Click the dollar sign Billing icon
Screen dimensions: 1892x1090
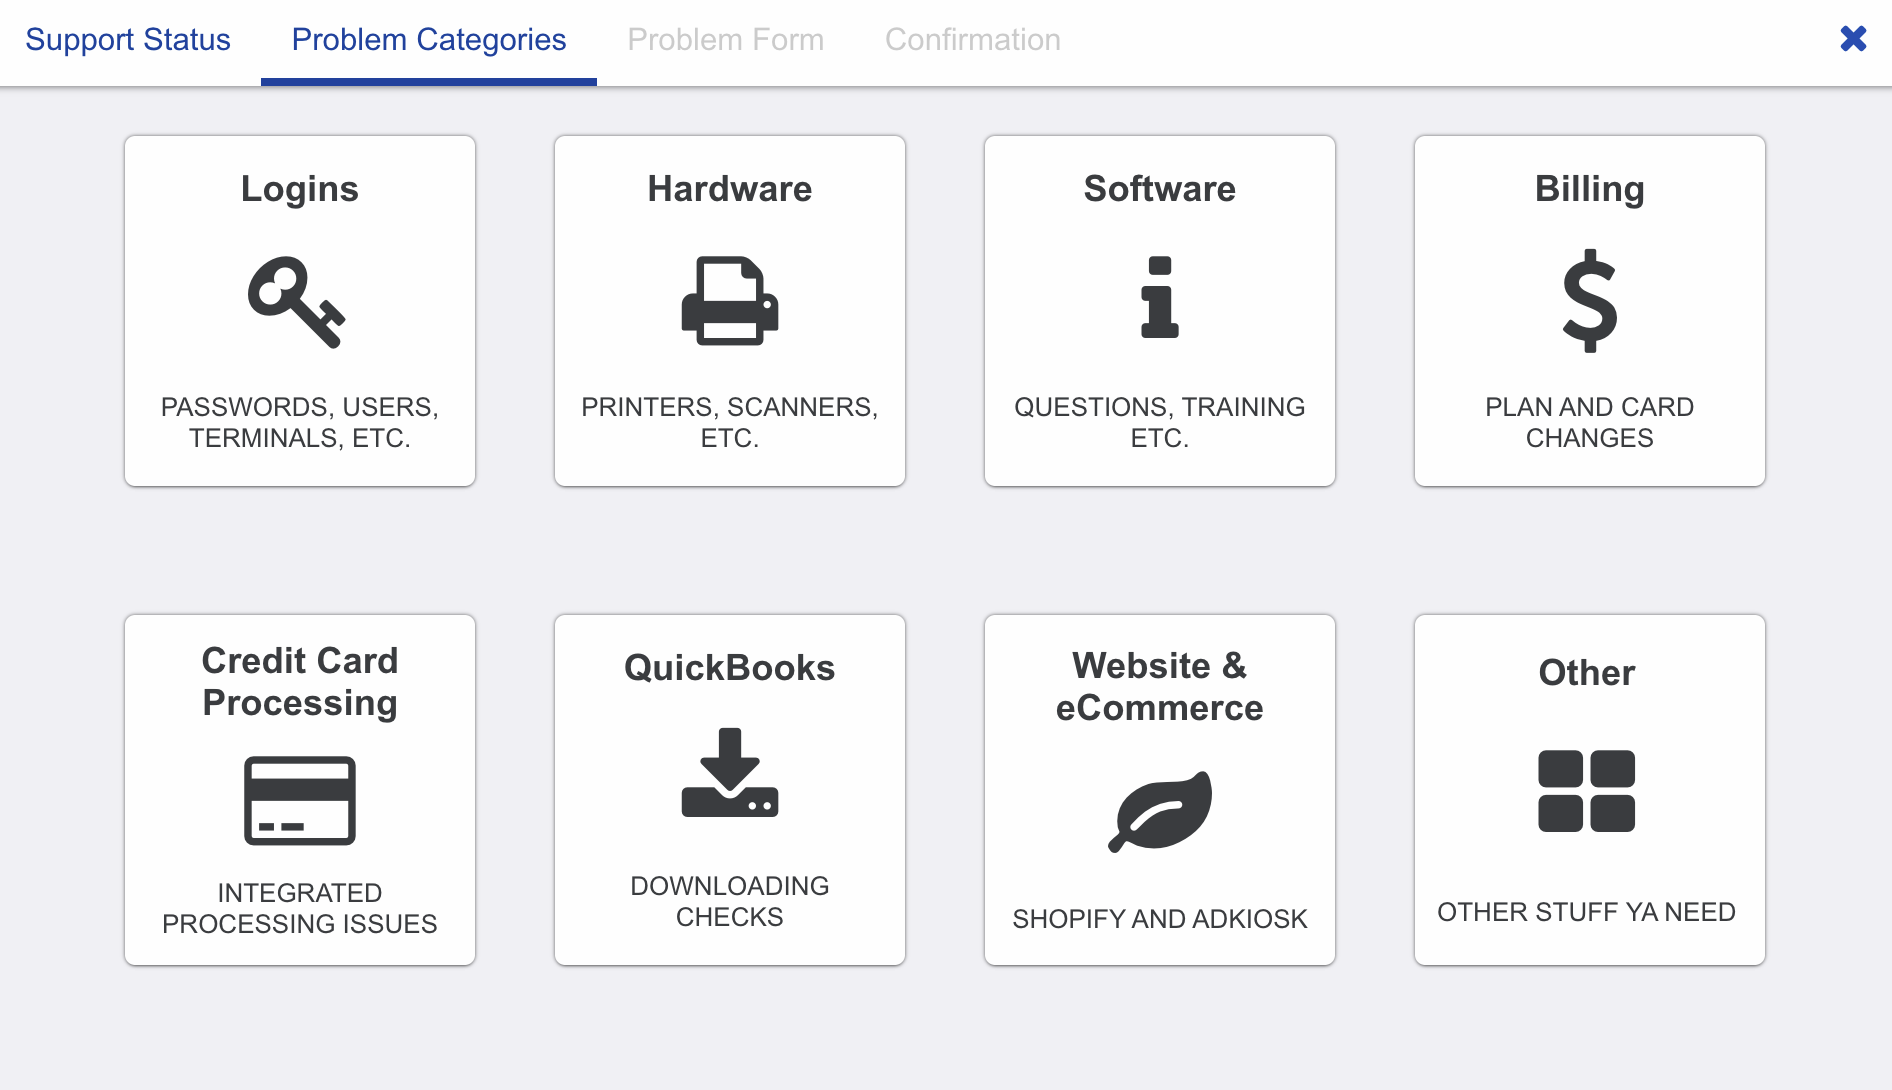(1589, 301)
